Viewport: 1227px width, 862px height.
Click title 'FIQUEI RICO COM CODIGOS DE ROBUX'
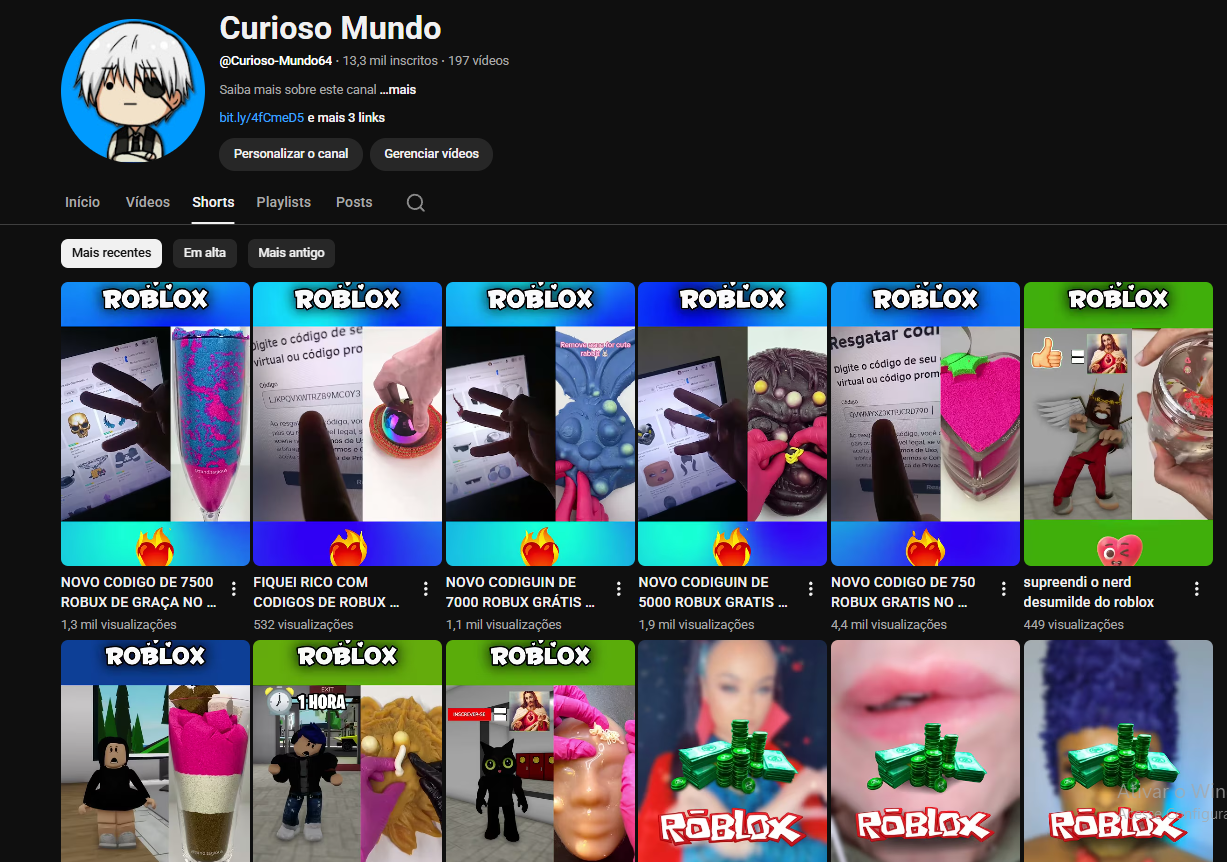[x=327, y=592]
